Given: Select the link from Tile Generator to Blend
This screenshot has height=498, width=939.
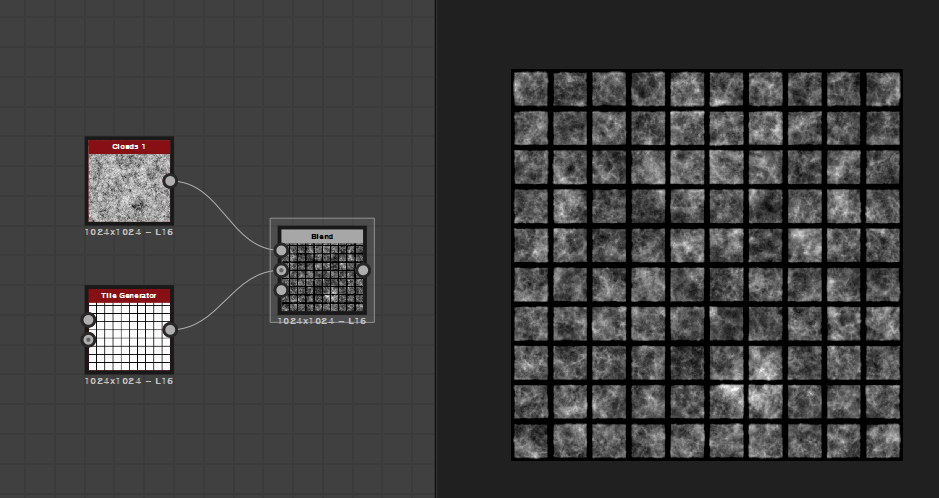Looking at the screenshot, I should [225, 299].
